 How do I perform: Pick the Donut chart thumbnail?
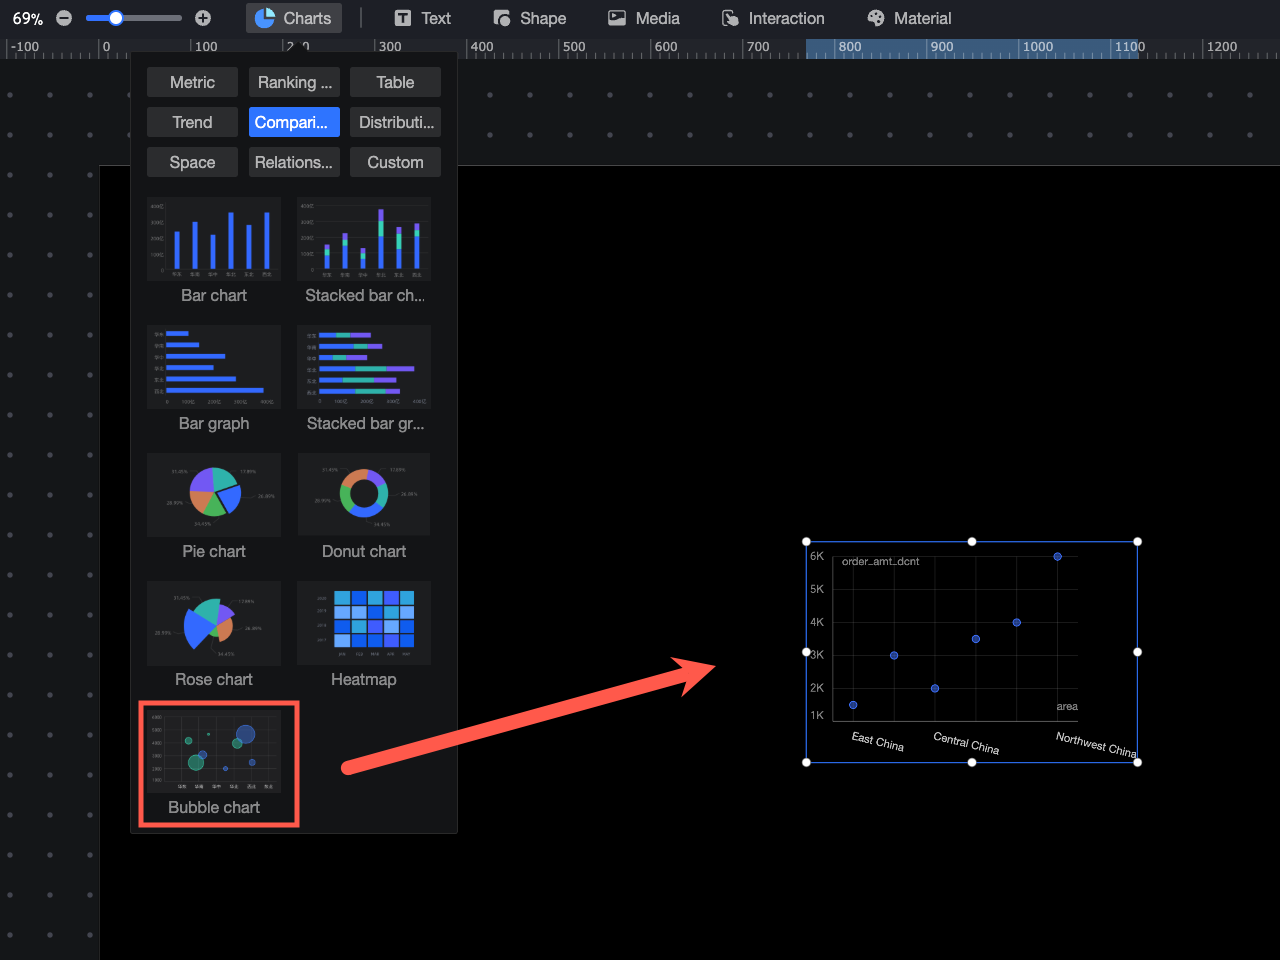pos(364,495)
